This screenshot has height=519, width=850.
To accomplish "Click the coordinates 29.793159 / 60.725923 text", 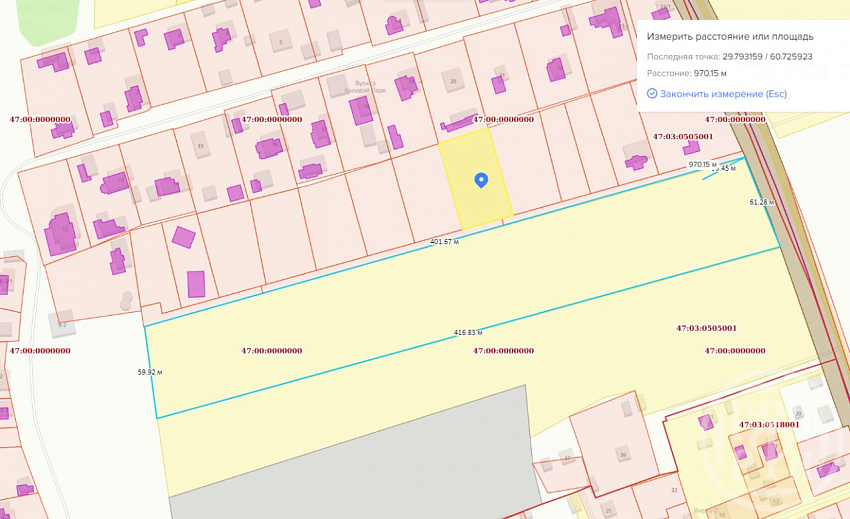I will point(767,56).
